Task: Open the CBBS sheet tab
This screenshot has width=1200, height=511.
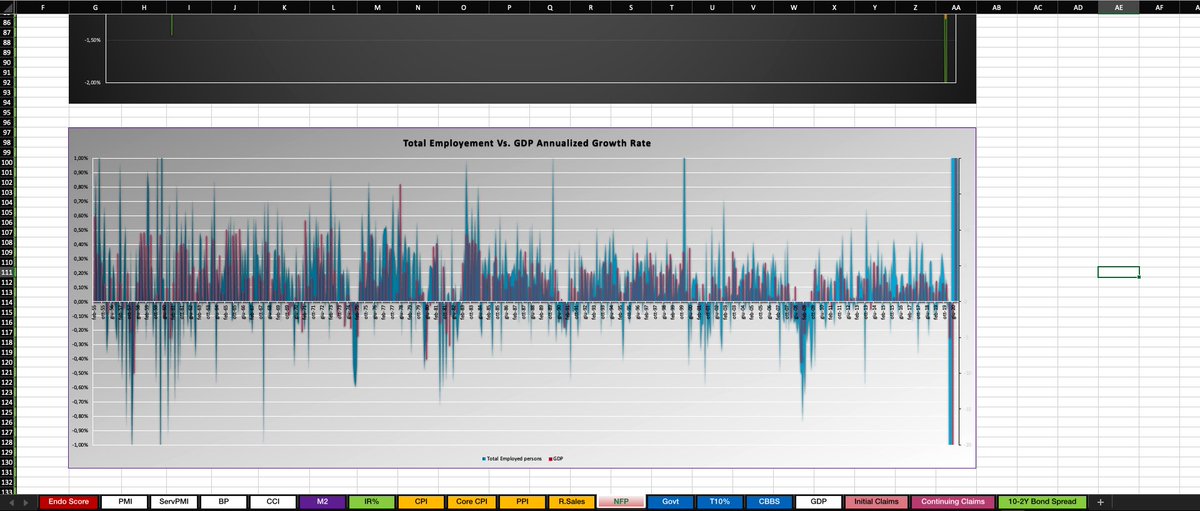Action: tap(769, 501)
